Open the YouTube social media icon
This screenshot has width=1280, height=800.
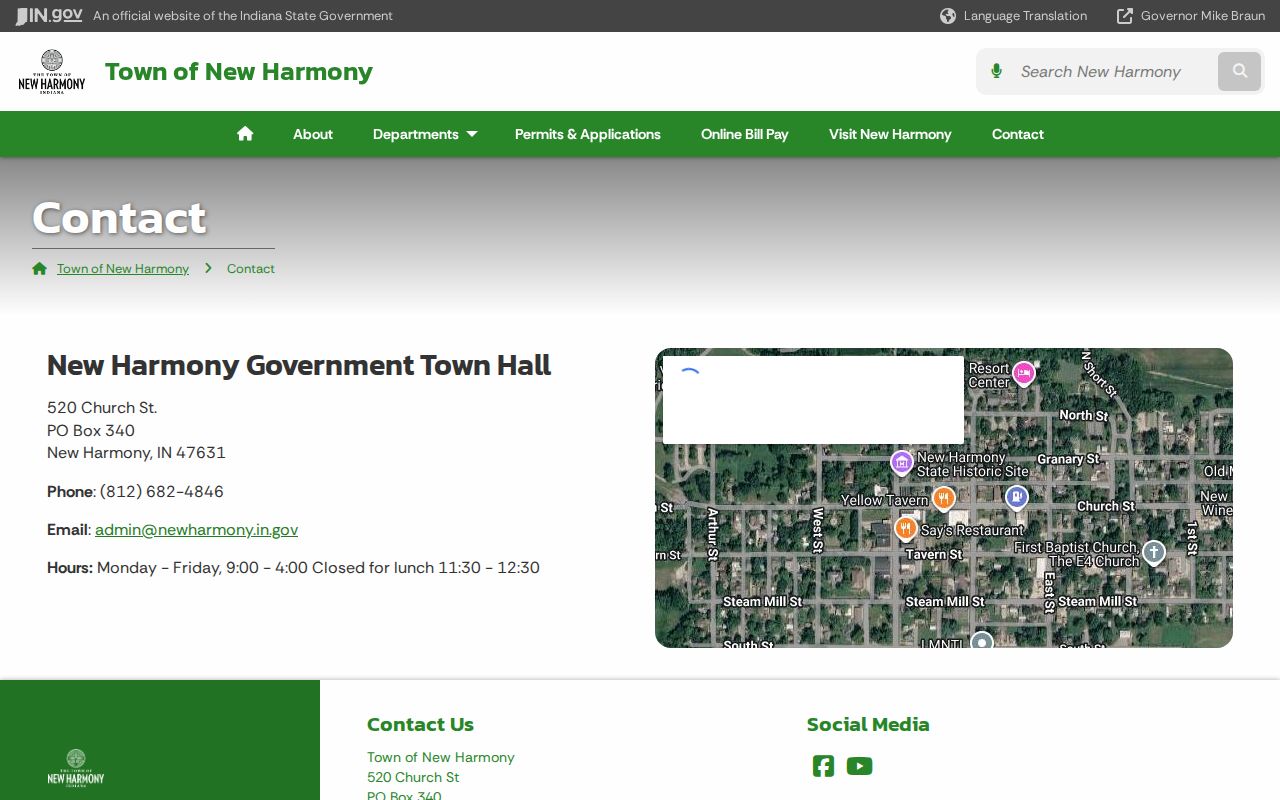point(859,766)
